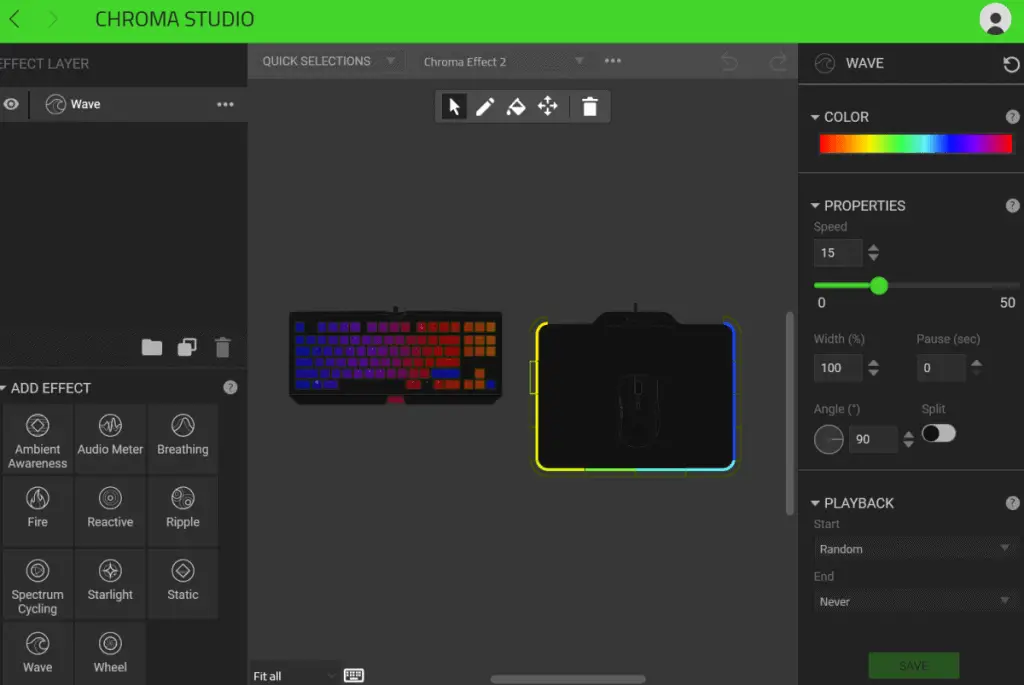
Task: Show help for Add Effect section
Action: pyautogui.click(x=230, y=388)
